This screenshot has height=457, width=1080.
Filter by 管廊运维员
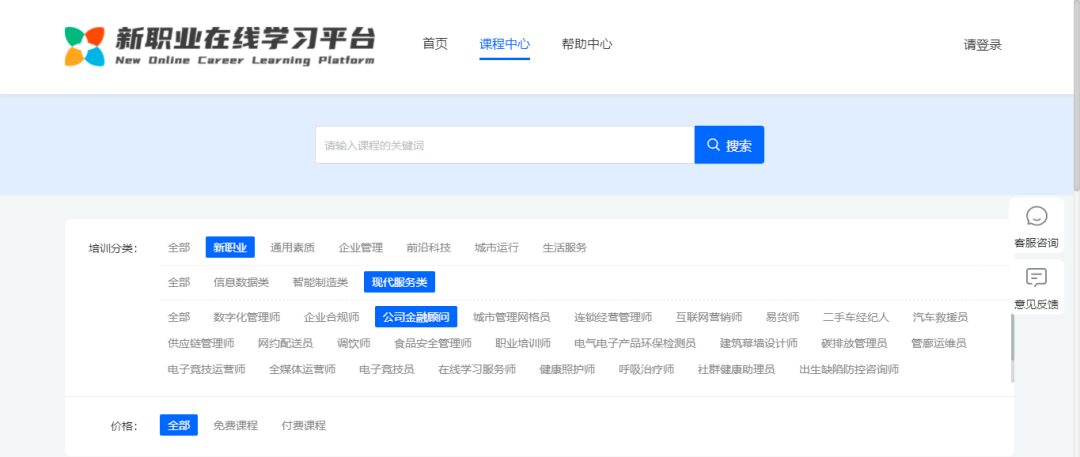(938, 343)
